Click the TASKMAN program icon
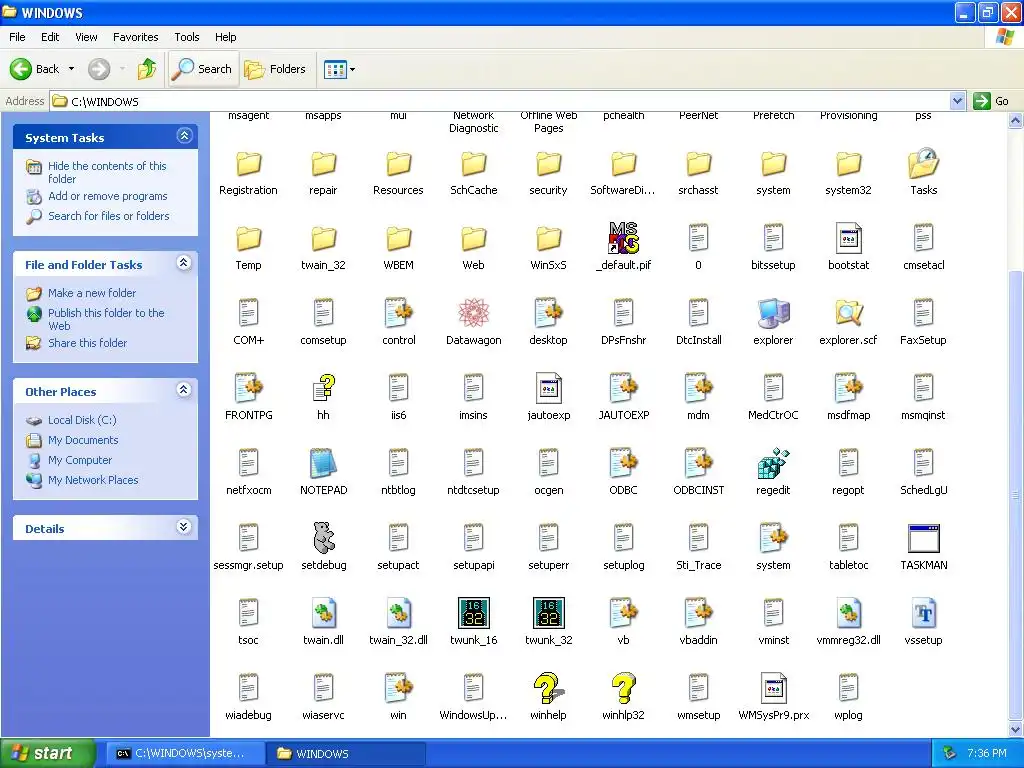The image size is (1024, 768). (x=923, y=539)
